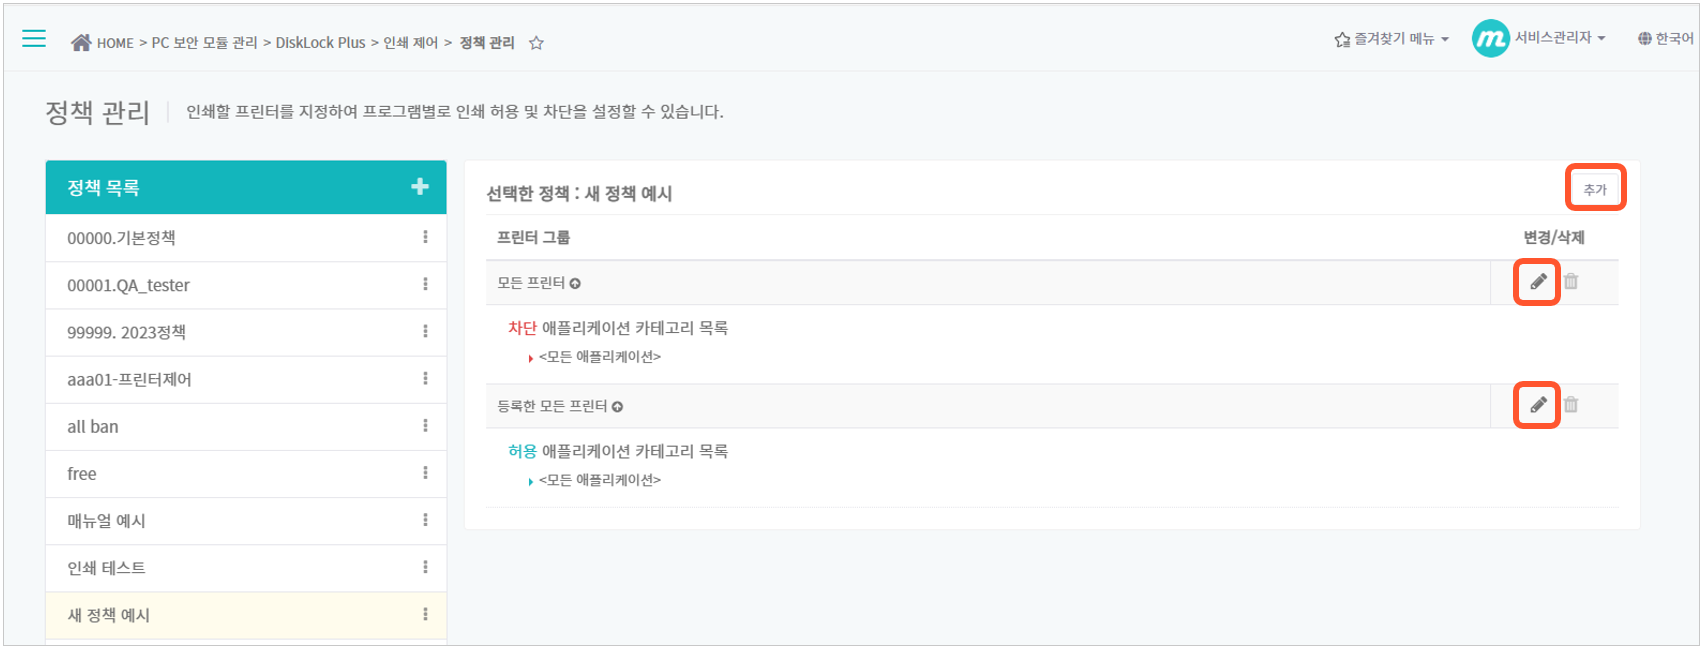The image size is (1704, 649).
Task: Open options menu for all ban policy
Action: coord(425,426)
